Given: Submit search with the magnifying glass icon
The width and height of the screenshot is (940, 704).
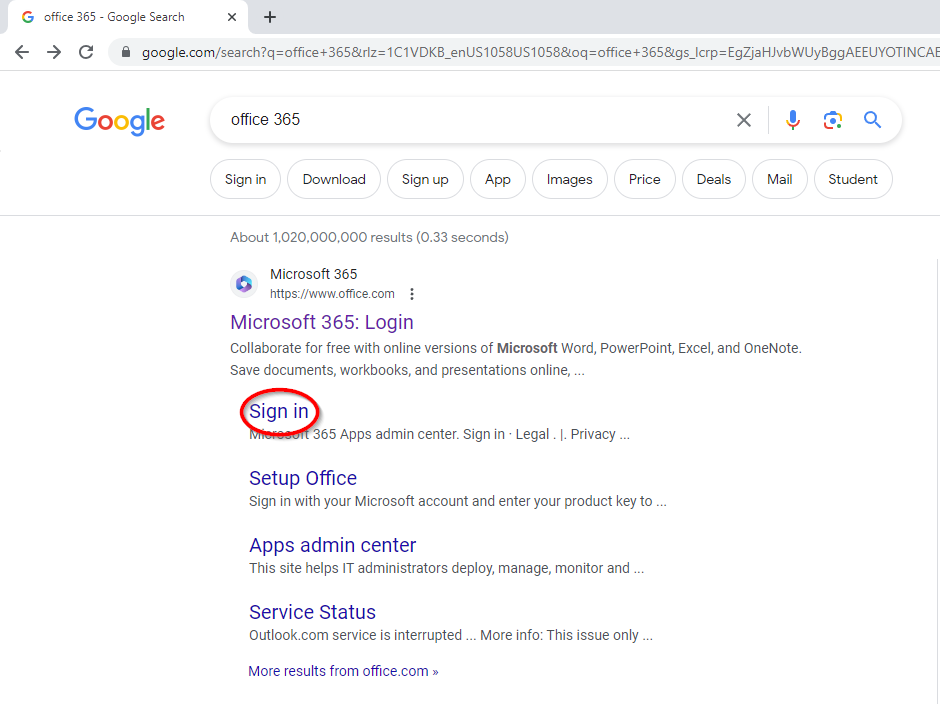Looking at the screenshot, I should [x=872, y=120].
